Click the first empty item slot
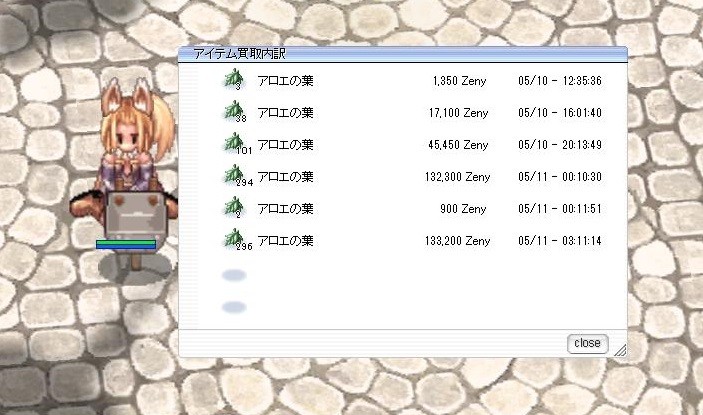 tap(234, 275)
